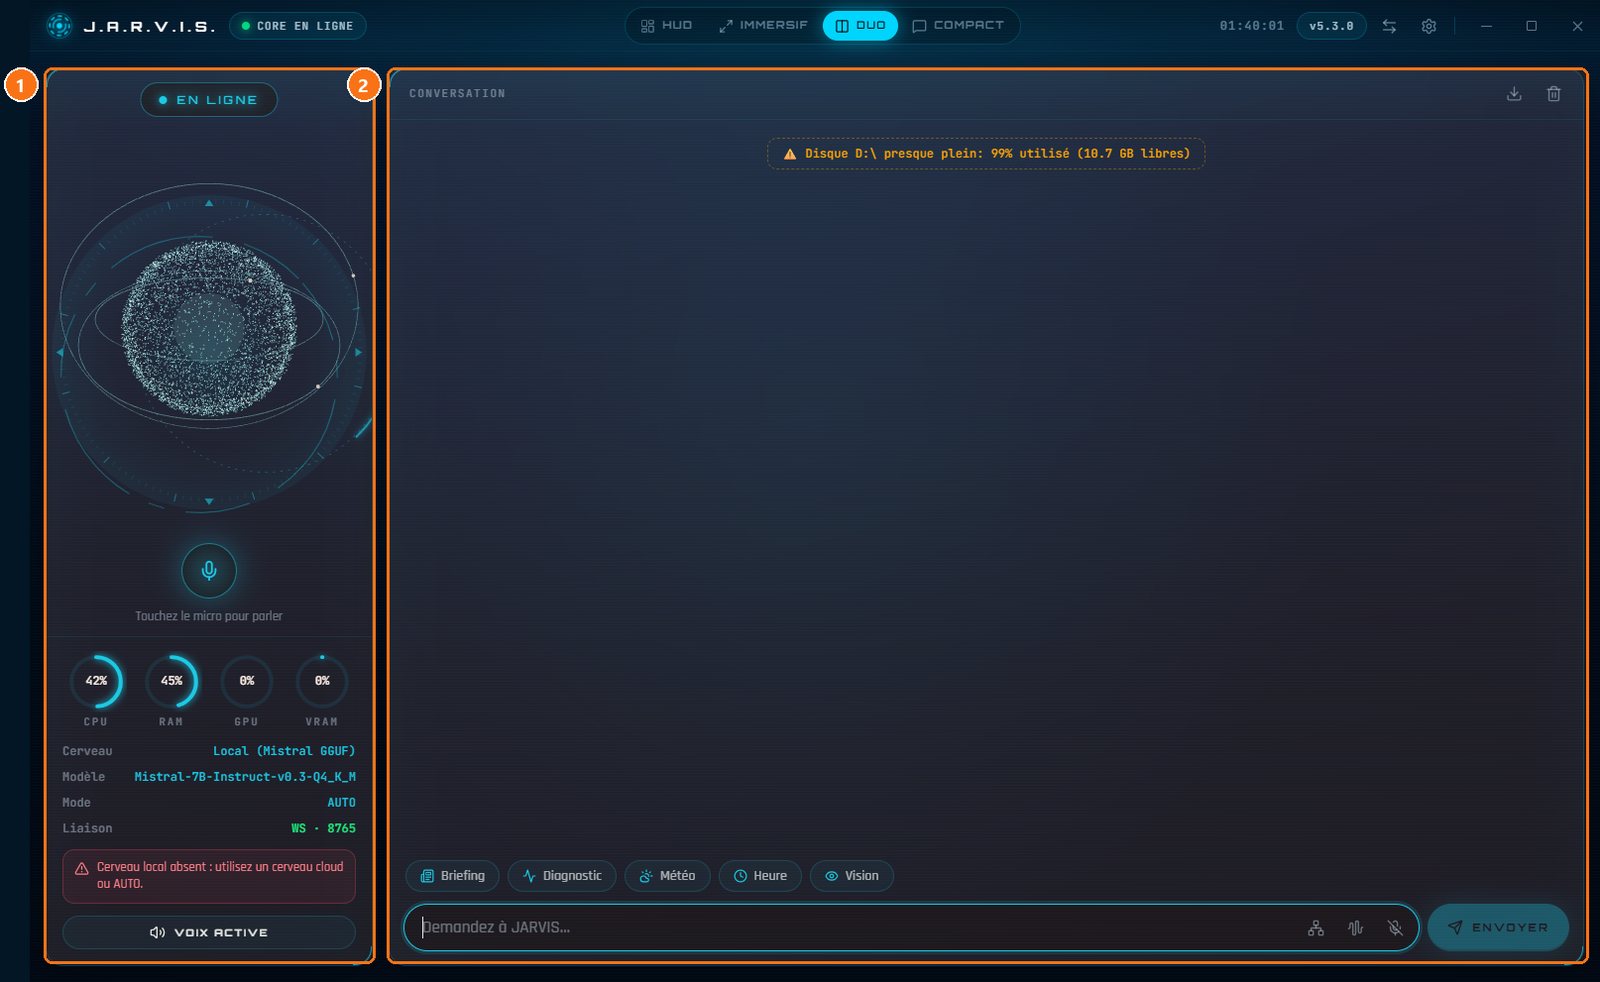The width and height of the screenshot is (1600, 982).
Task: Click the "Cerveau local absent" warning message
Action: point(209,876)
